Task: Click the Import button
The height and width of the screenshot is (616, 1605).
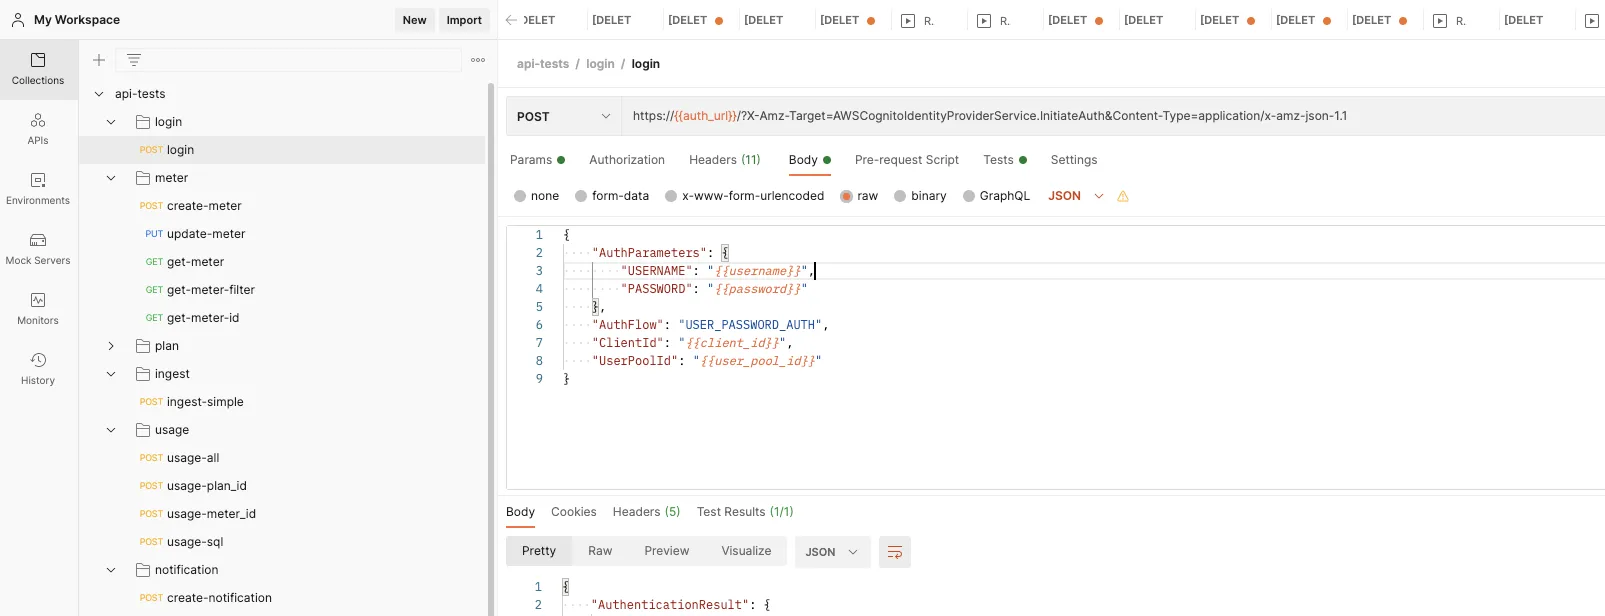Action: point(464,20)
